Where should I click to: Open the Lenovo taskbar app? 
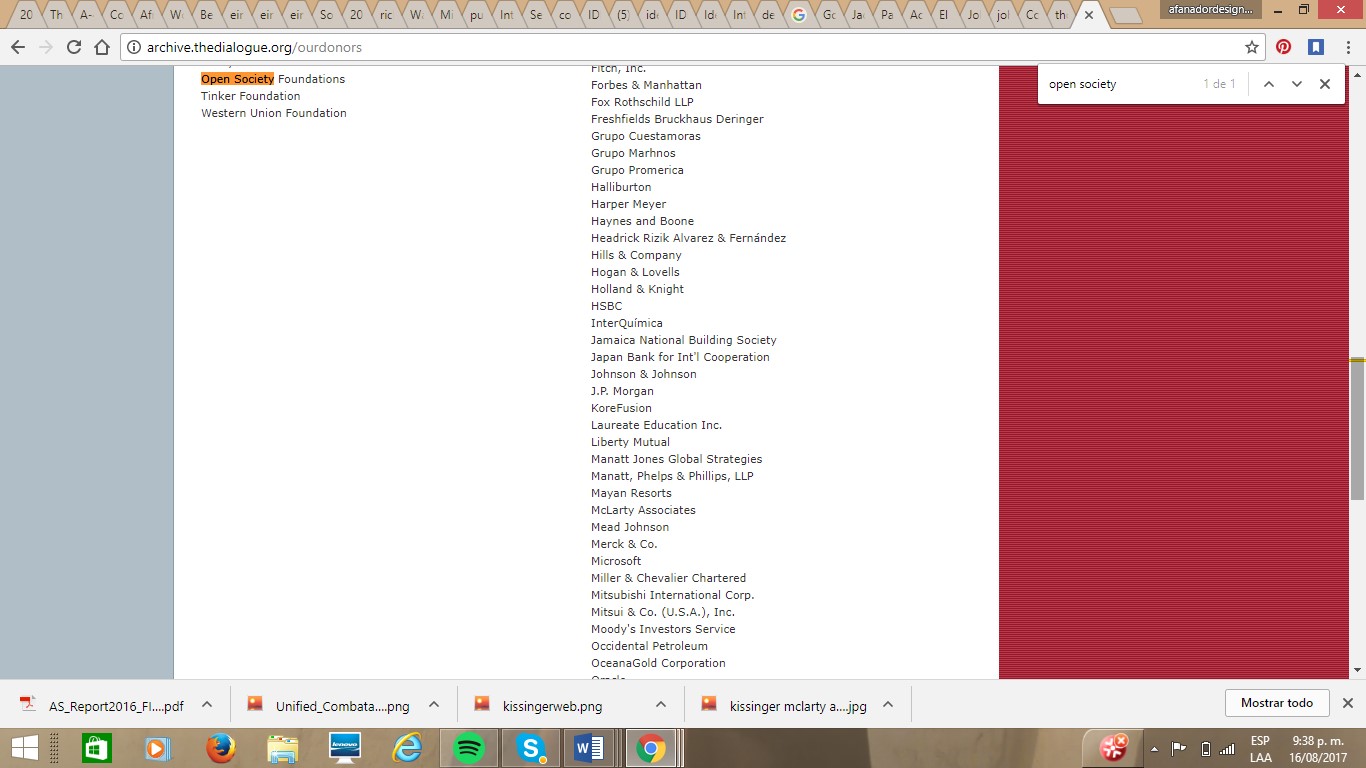345,748
